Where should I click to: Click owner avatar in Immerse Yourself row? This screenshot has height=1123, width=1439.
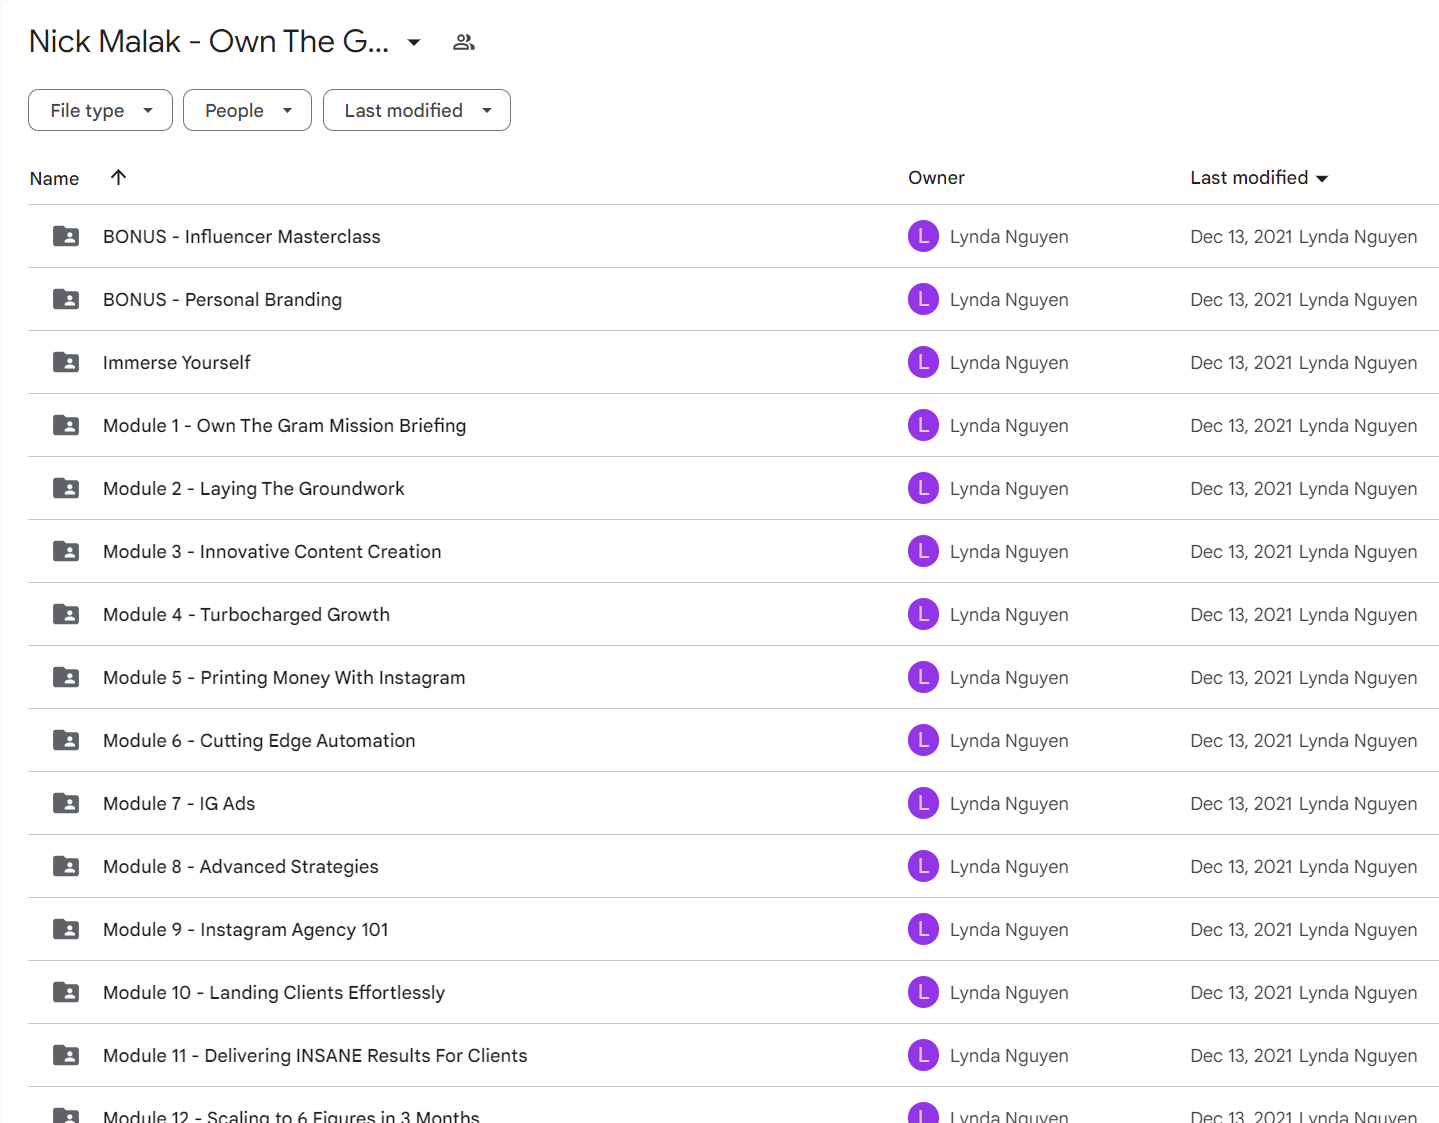[923, 362]
